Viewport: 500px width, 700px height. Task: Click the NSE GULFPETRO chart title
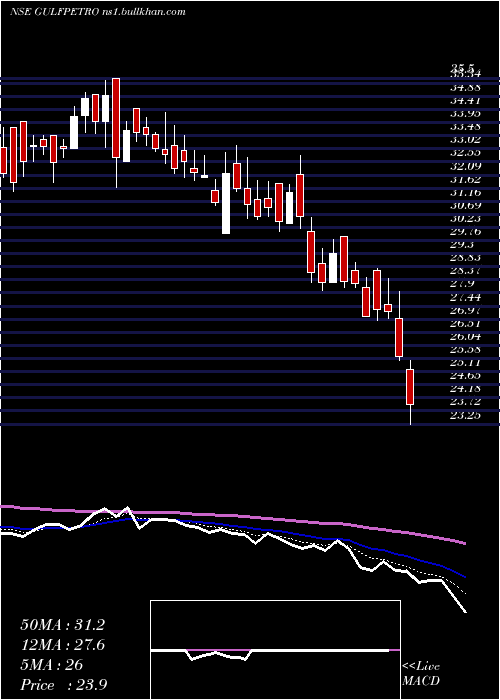click(53, 12)
